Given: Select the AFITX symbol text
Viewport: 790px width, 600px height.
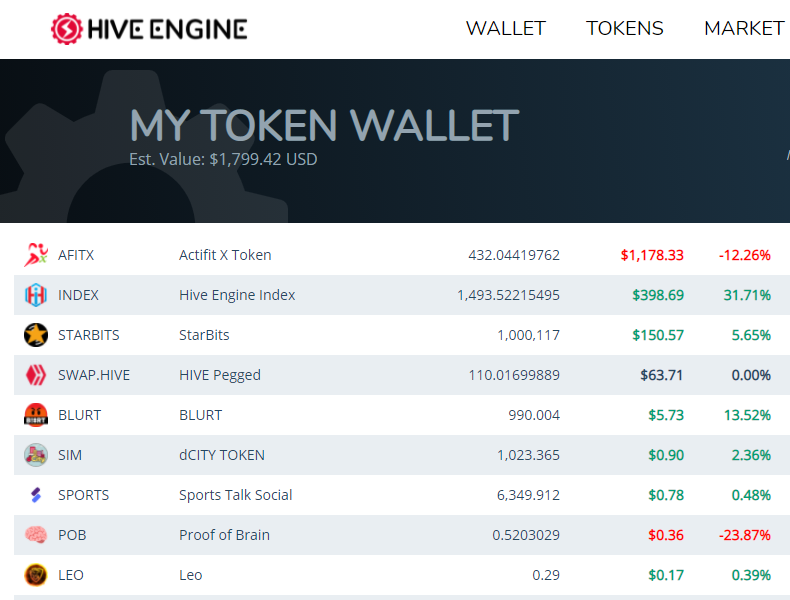Looking at the screenshot, I should coord(76,255).
